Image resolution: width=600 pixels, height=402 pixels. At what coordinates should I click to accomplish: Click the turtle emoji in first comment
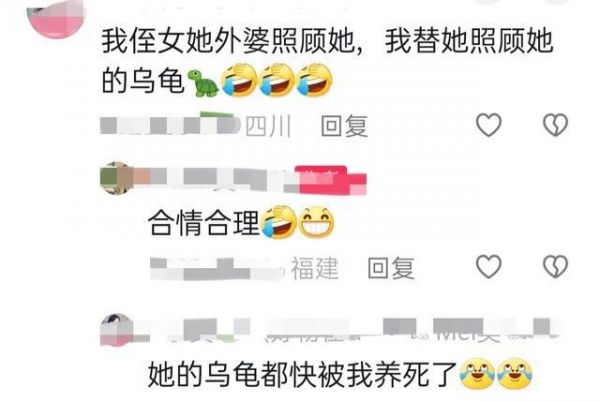point(203,83)
